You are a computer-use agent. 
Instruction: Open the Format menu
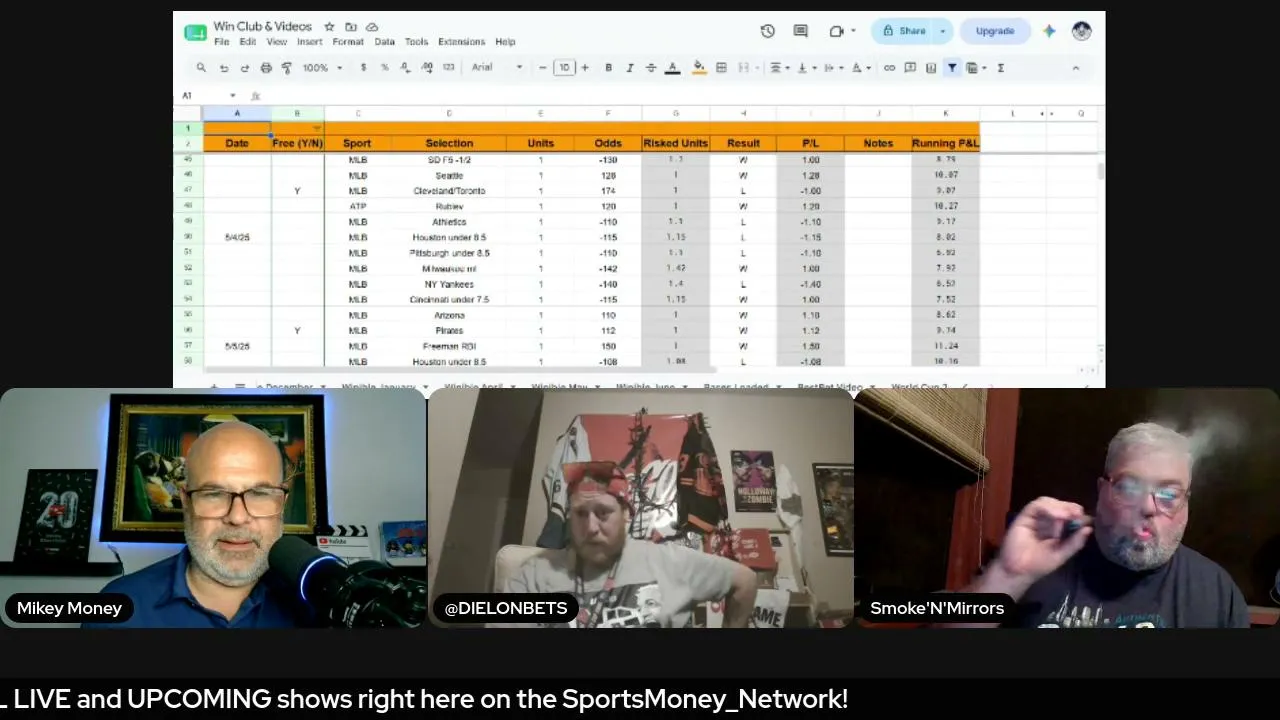click(348, 42)
